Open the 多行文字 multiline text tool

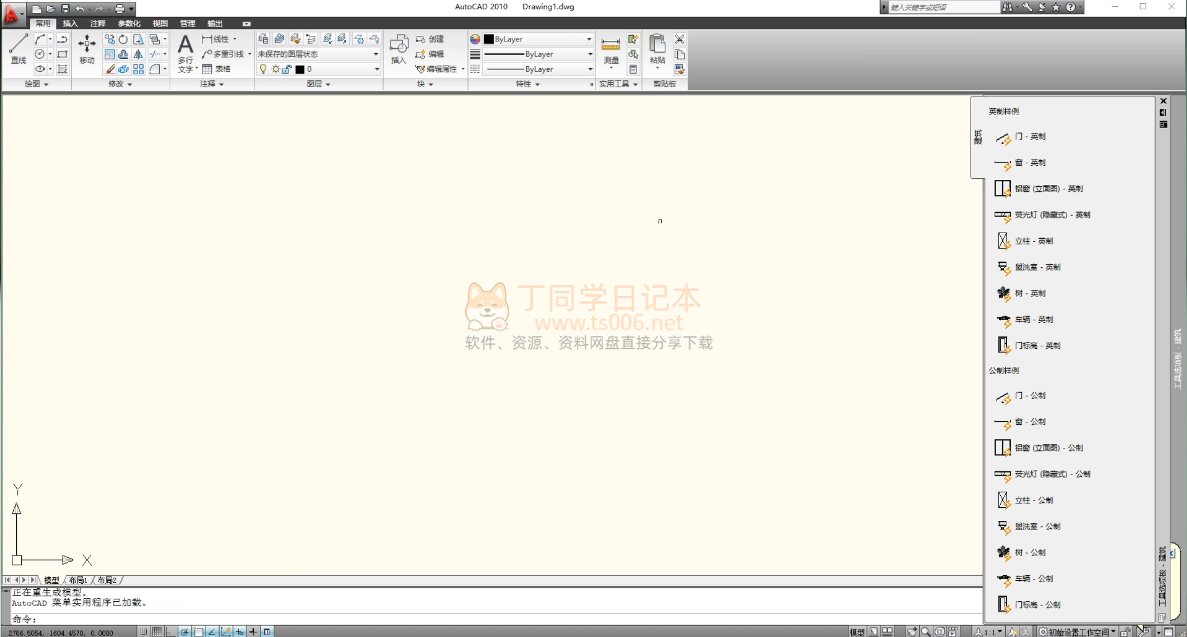pyautogui.click(x=185, y=53)
